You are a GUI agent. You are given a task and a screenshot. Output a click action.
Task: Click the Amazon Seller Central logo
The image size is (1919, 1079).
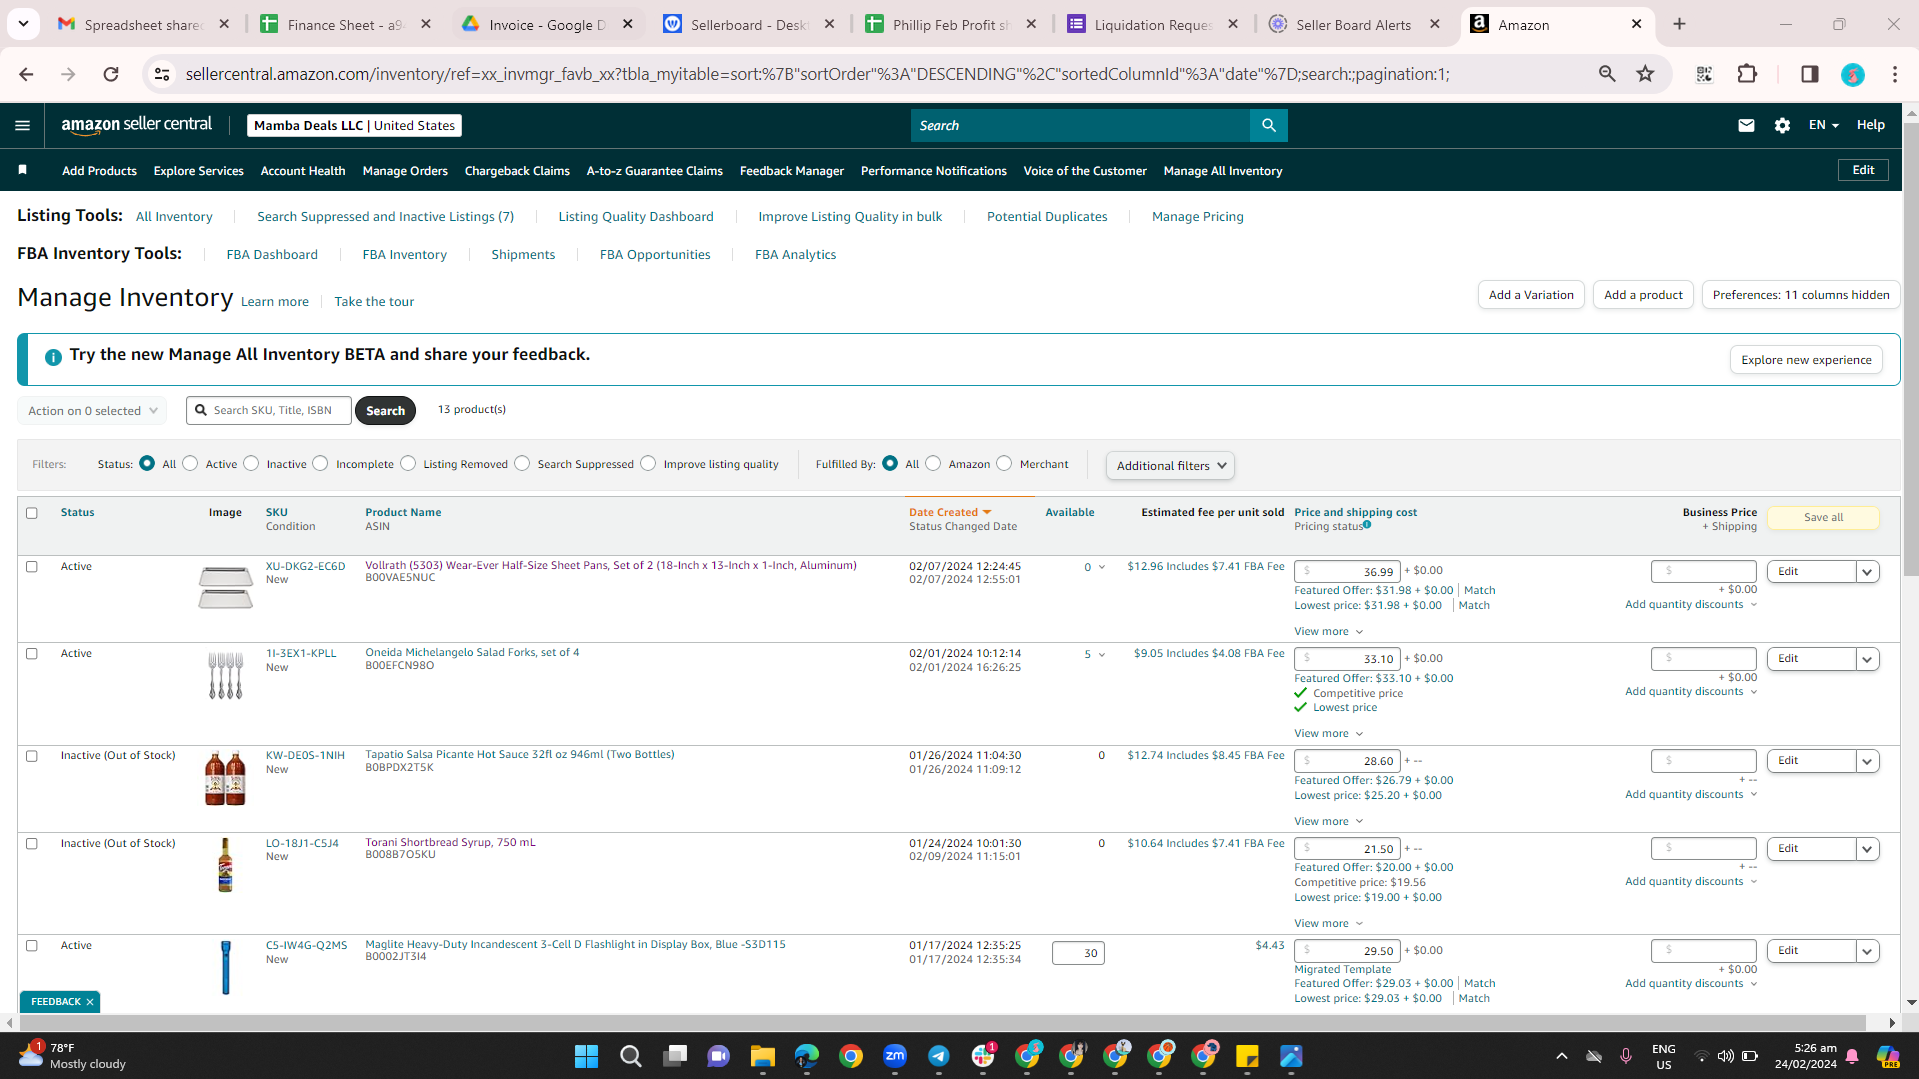[137, 125]
